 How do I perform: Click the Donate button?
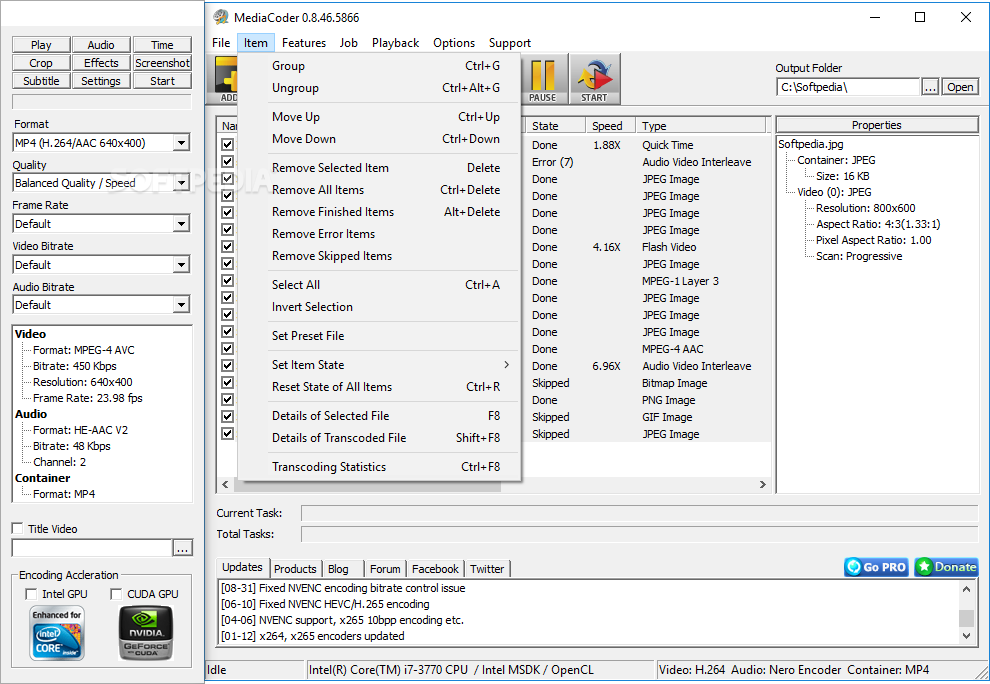[946, 567]
